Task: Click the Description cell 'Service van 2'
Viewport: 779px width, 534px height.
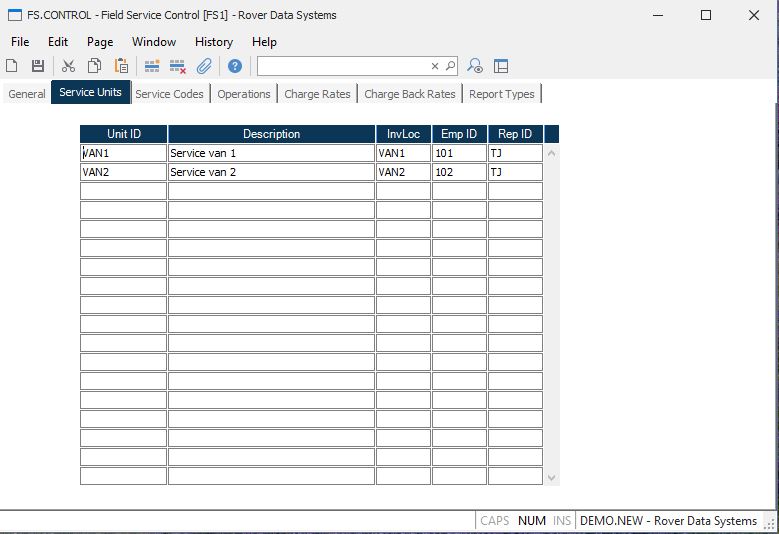Action: coord(271,172)
